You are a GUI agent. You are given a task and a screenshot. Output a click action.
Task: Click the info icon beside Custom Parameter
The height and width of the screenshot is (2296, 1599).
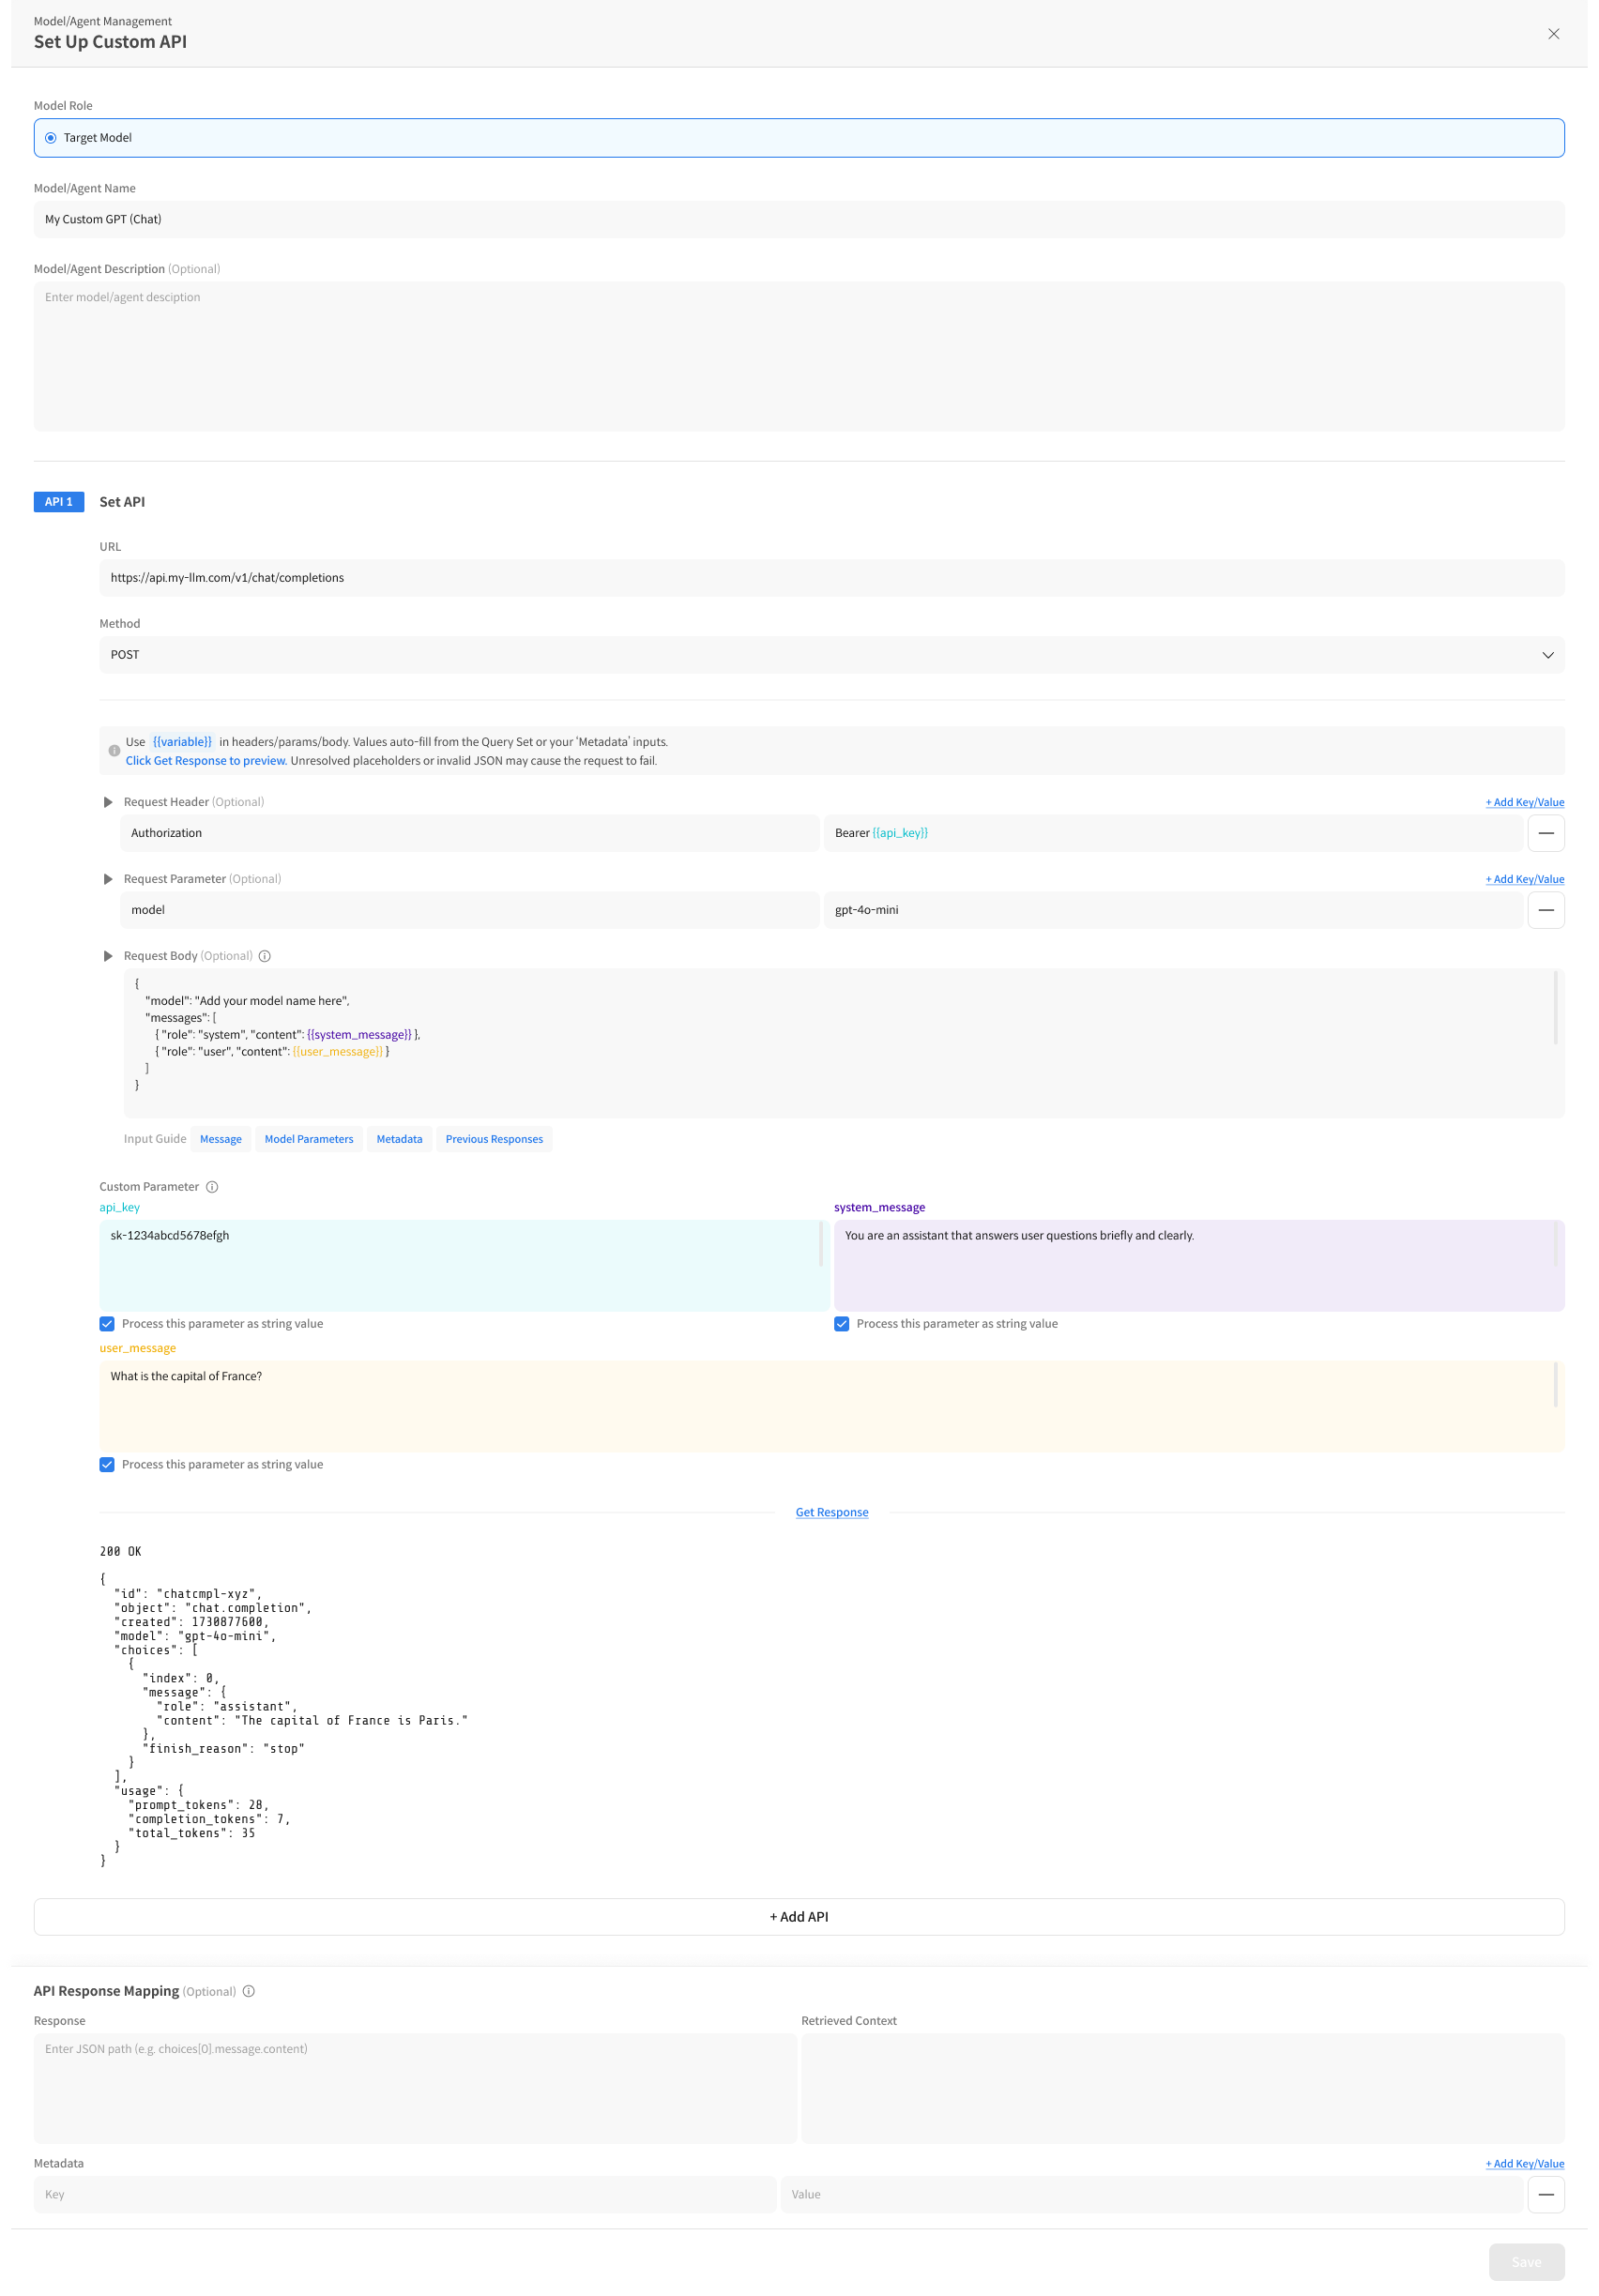pos(212,1187)
